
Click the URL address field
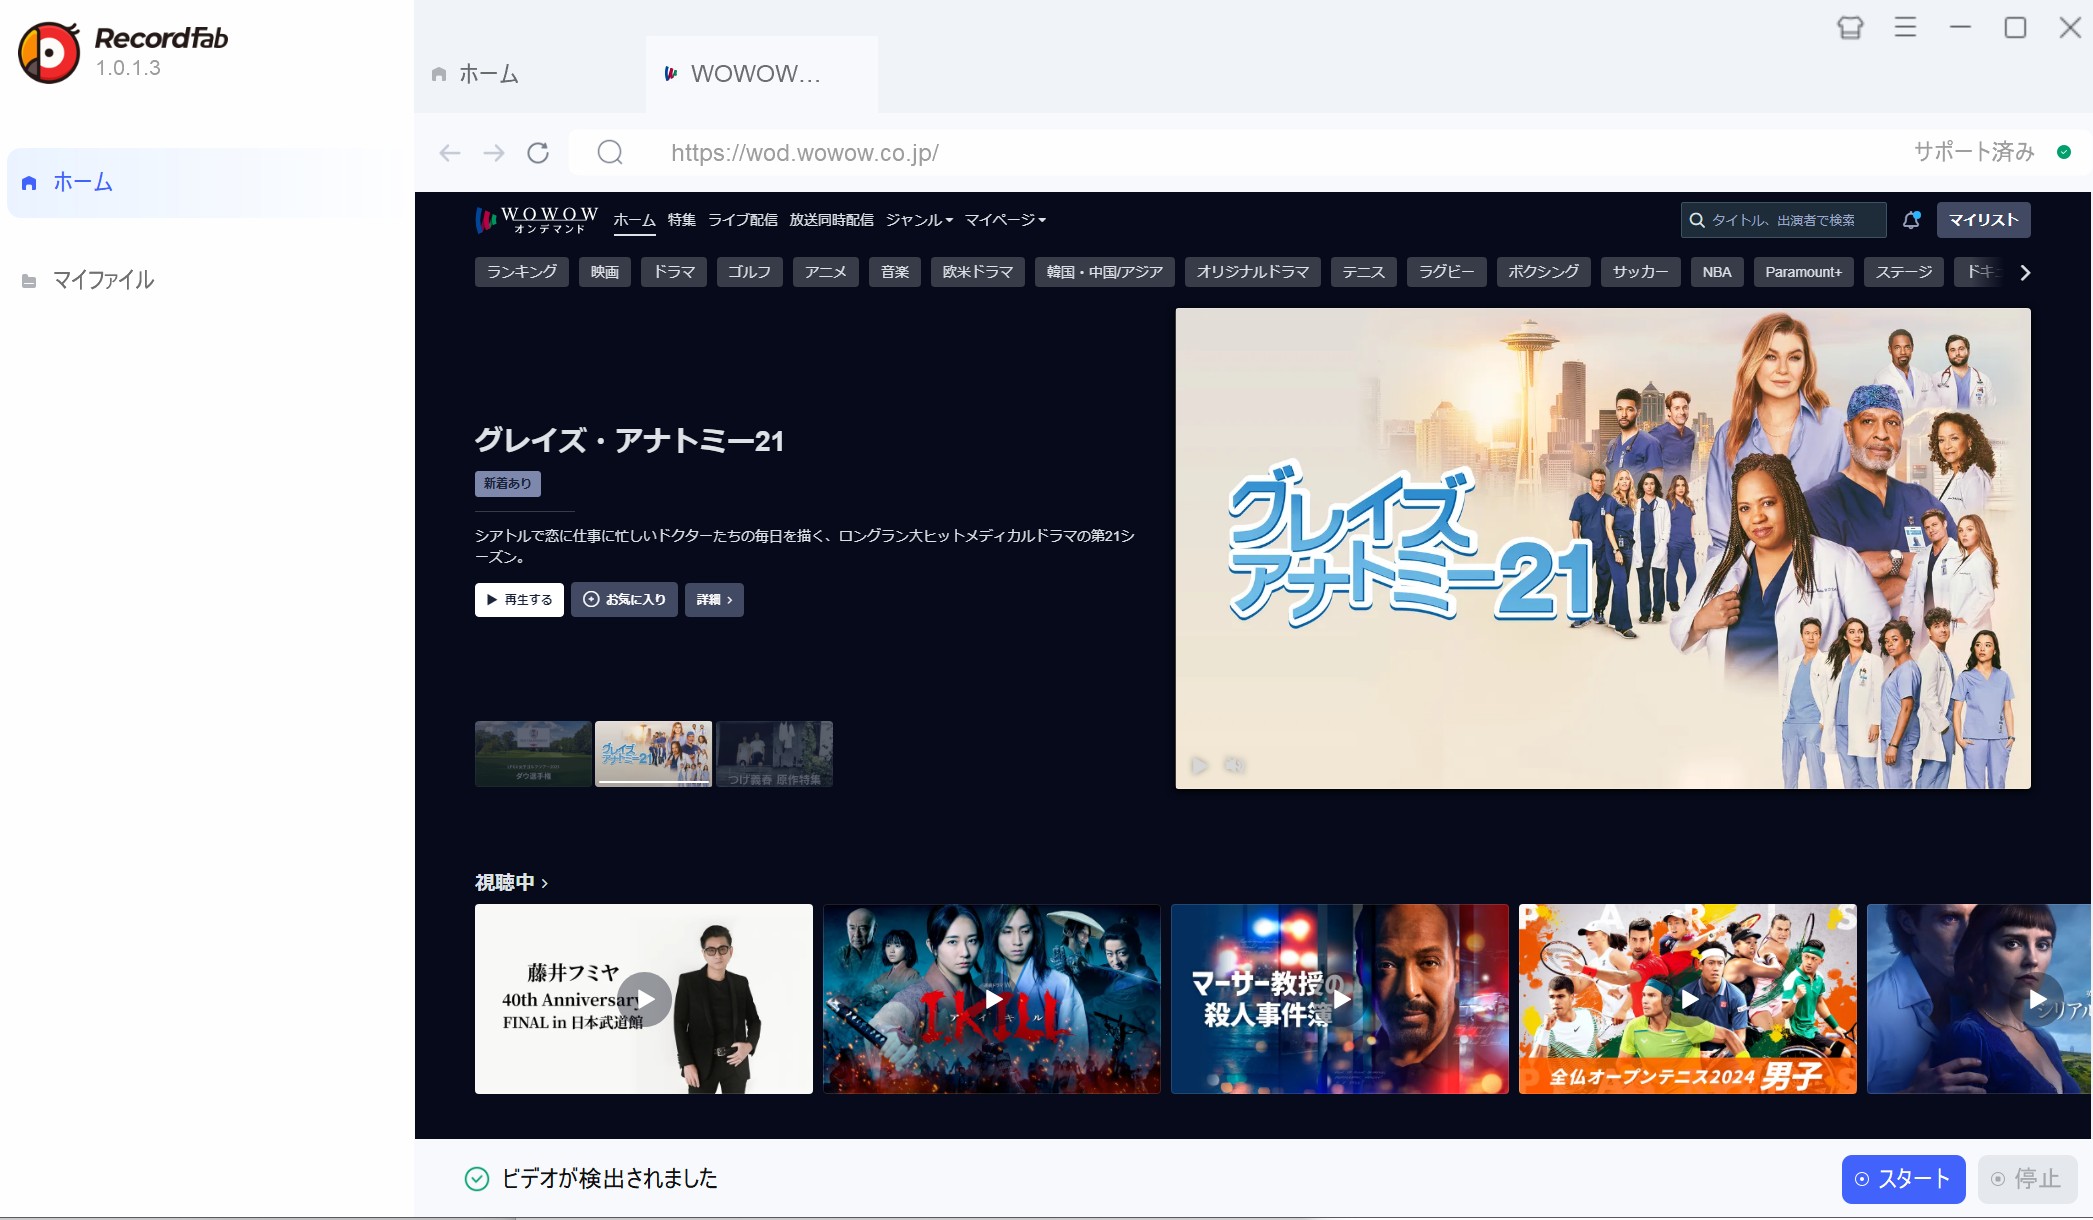[1240, 153]
